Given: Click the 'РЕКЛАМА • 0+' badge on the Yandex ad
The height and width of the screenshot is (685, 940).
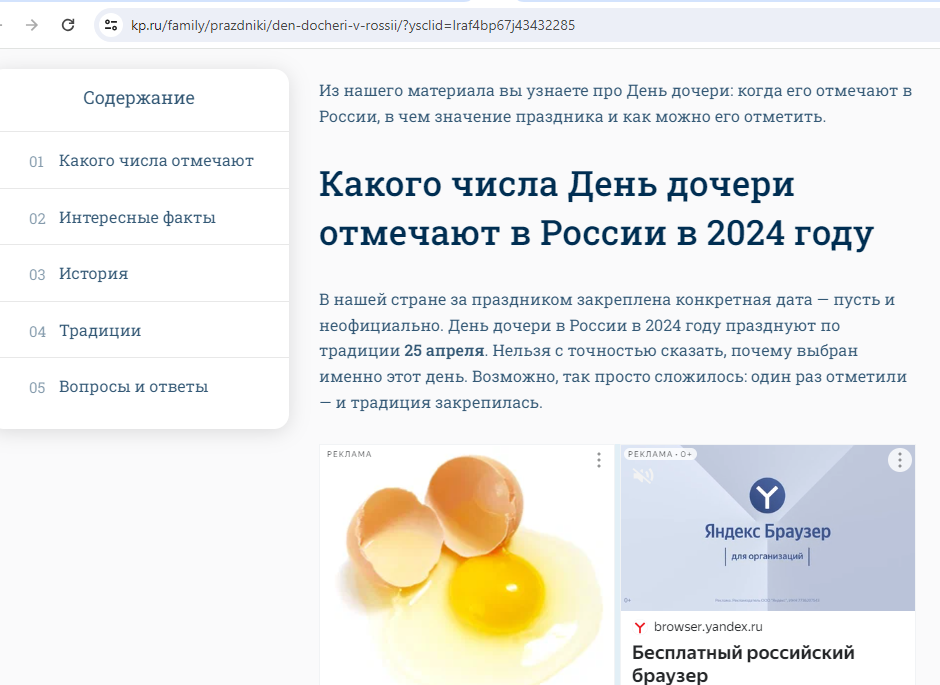Looking at the screenshot, I should coord(660,454).
